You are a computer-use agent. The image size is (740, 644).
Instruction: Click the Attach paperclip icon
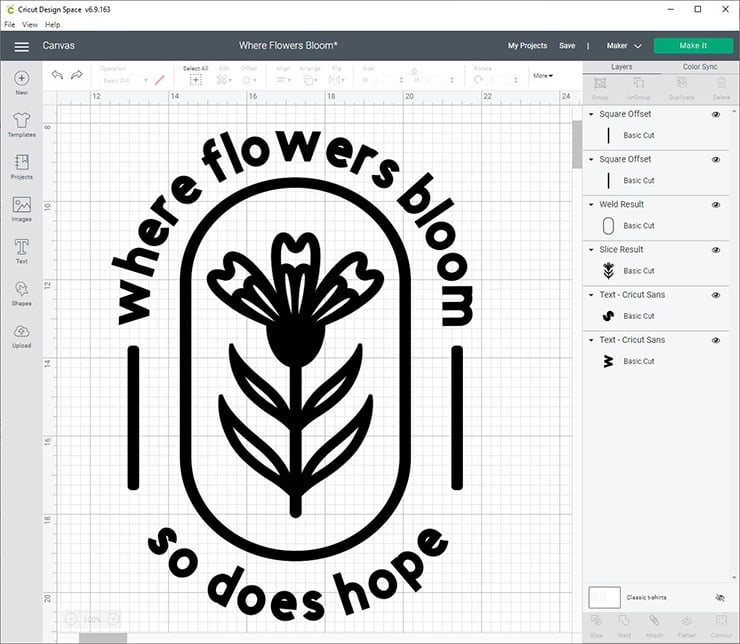point(654,620)
